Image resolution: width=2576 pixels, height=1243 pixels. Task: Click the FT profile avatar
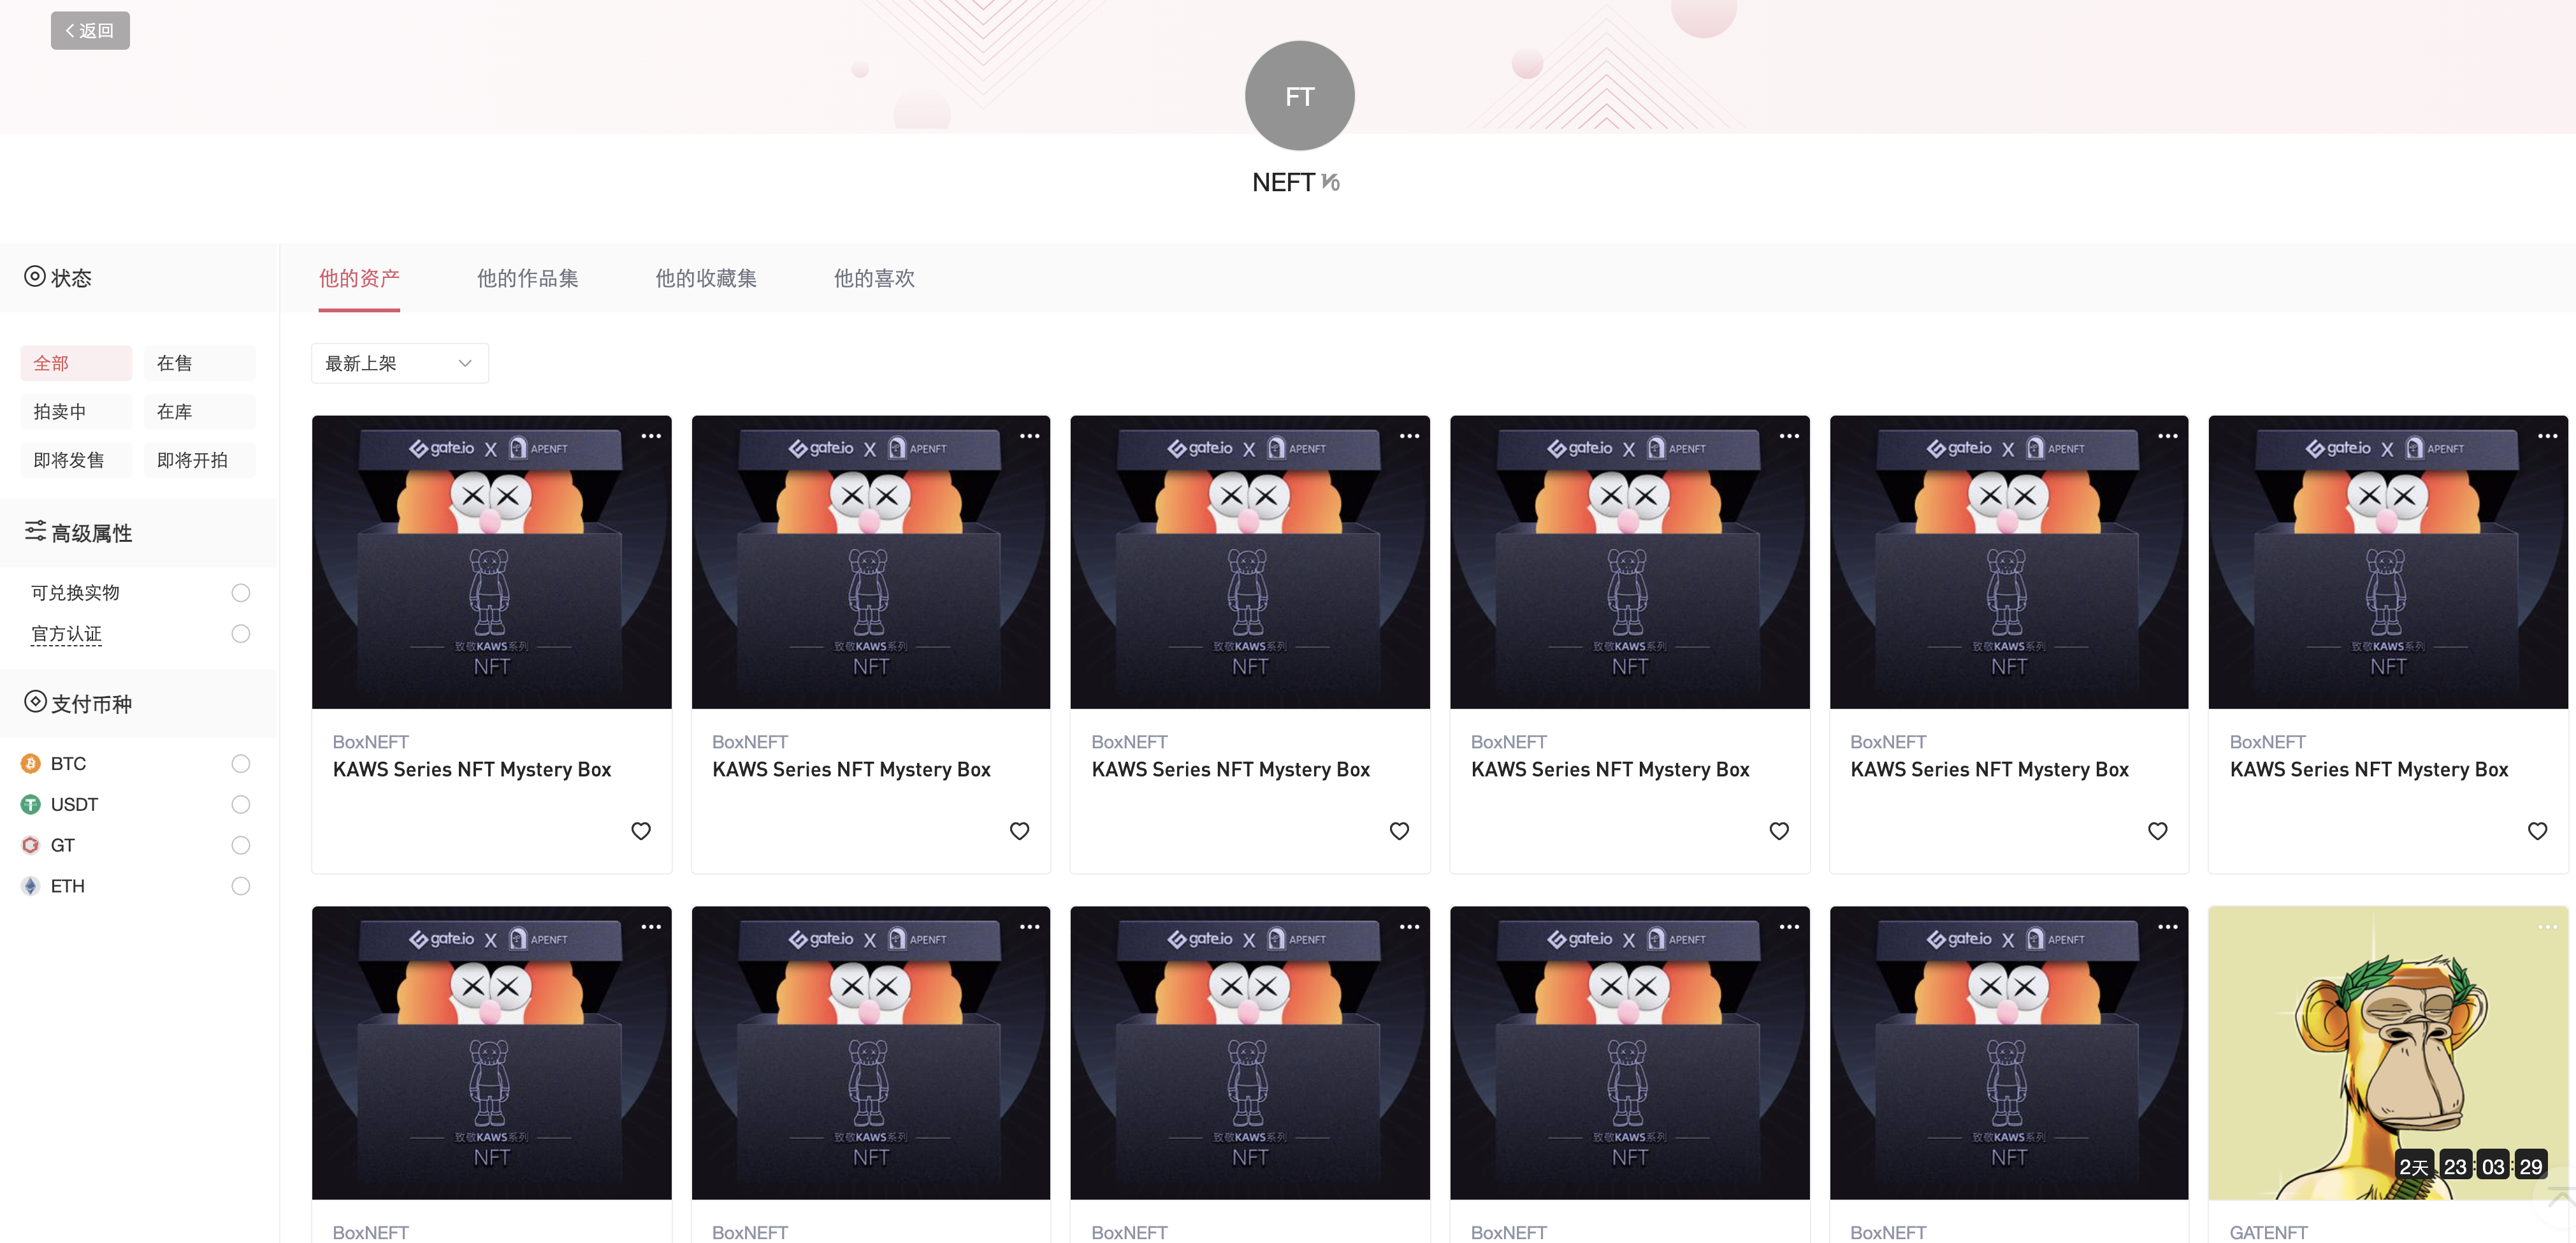click(x=1299, y=96)
